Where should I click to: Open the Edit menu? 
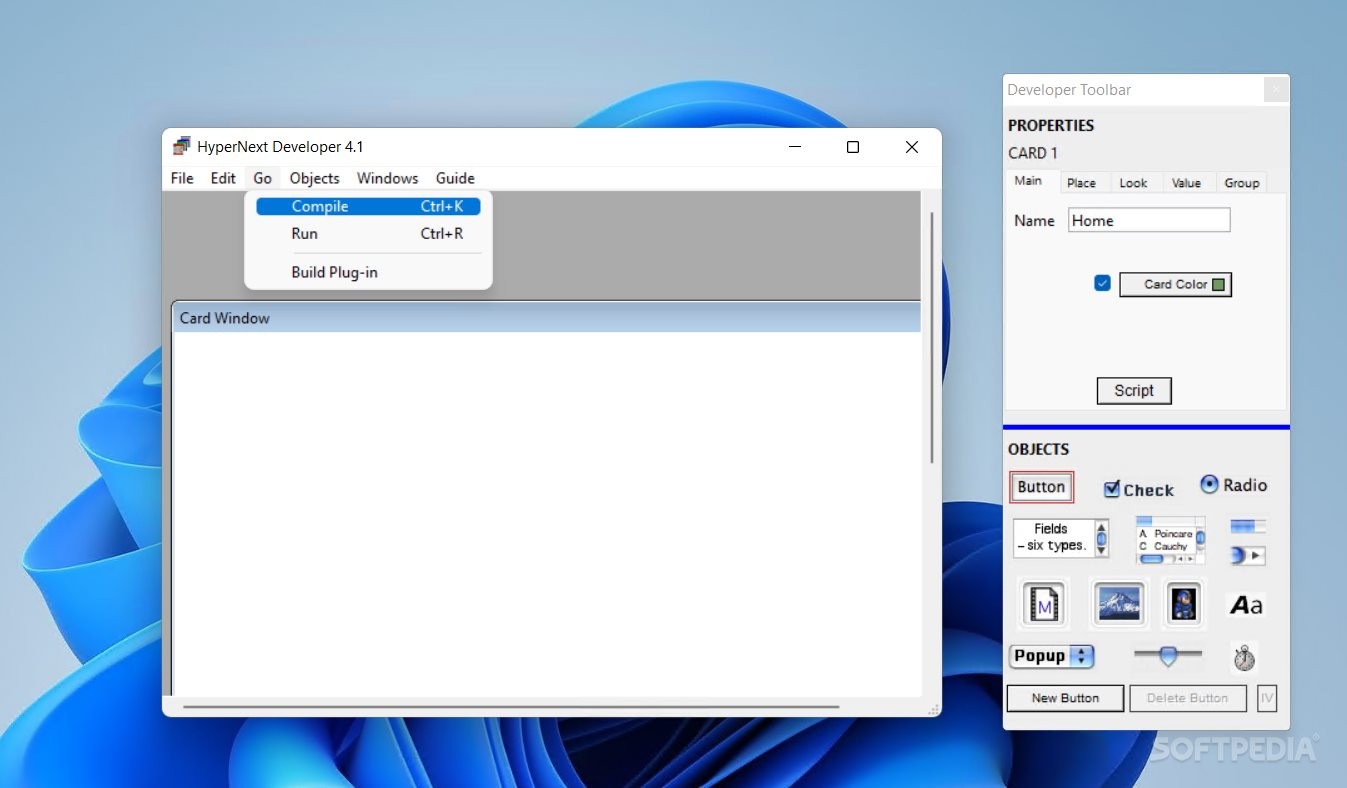click(223, 178)
